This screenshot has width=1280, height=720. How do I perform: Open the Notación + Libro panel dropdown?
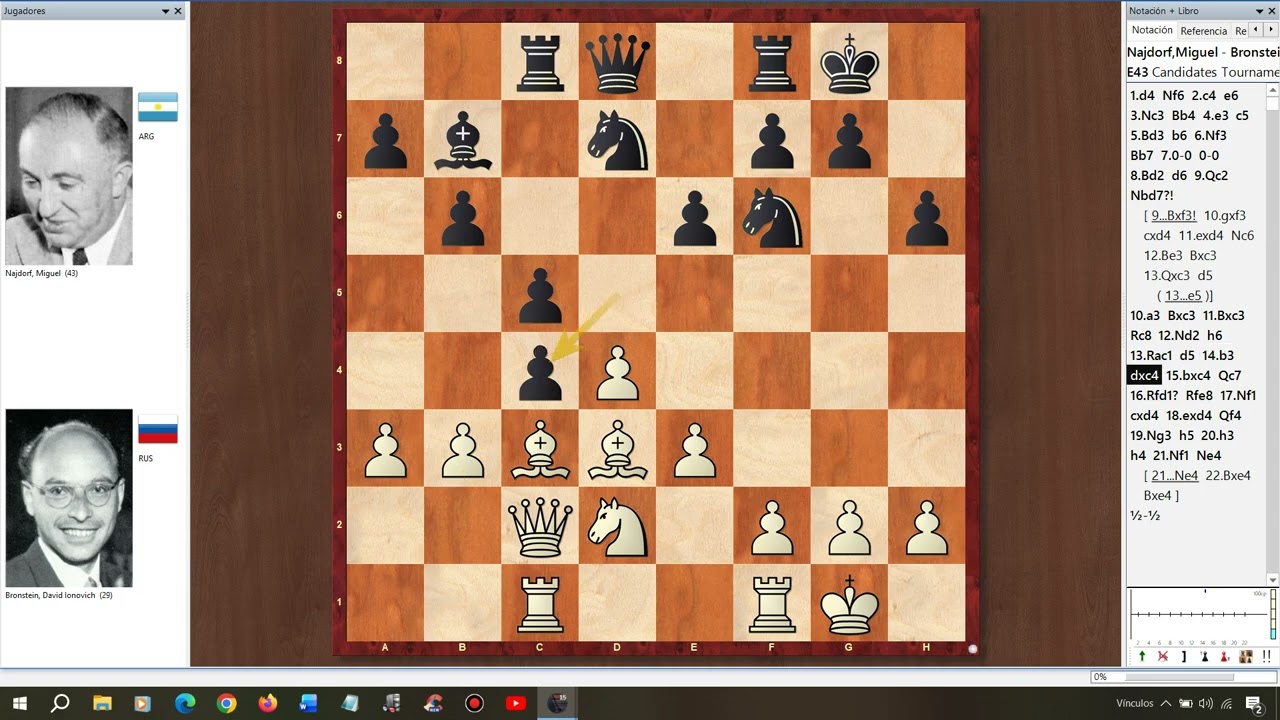click(x=1259, y=11)
